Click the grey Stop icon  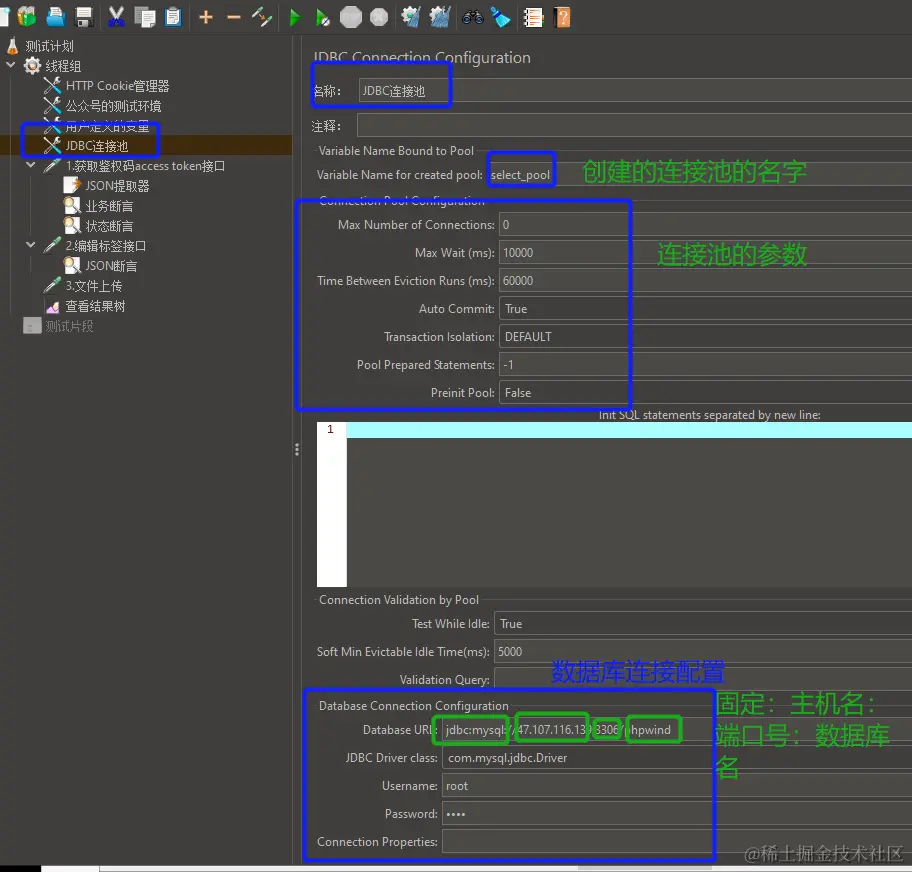coord(351,17)
